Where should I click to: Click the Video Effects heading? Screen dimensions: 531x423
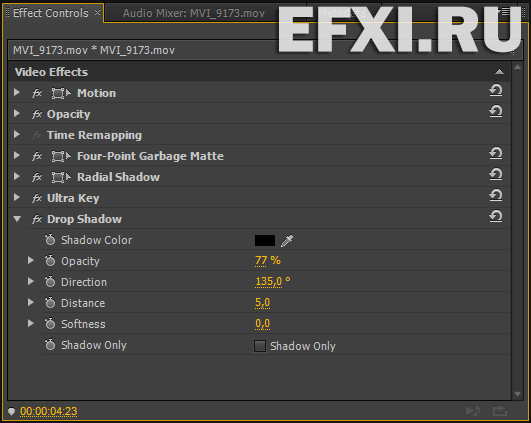tap(51, 72)
